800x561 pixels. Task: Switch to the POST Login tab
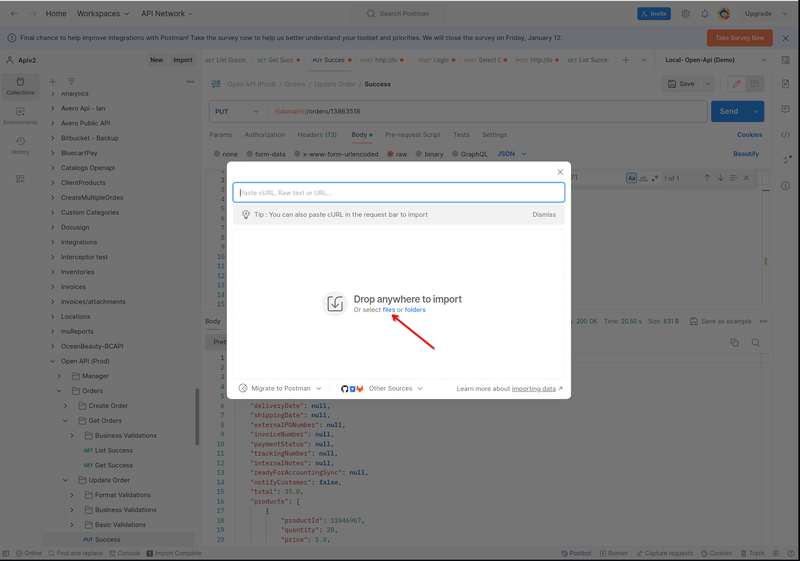click(x=436, y=60)
